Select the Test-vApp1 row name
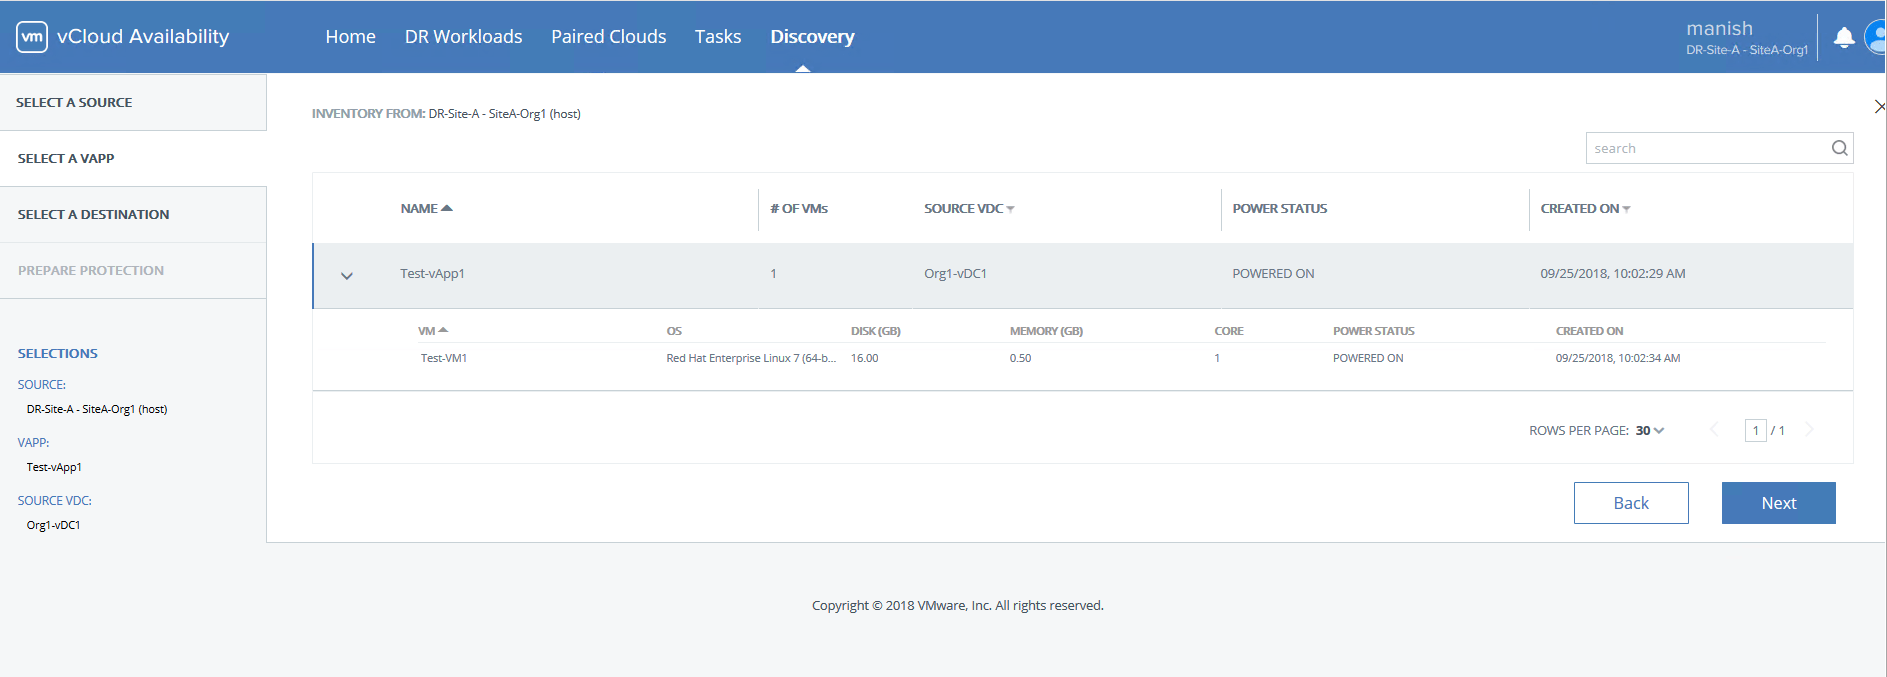This screenshot has width=1887, height=677. tap(432, 273)
